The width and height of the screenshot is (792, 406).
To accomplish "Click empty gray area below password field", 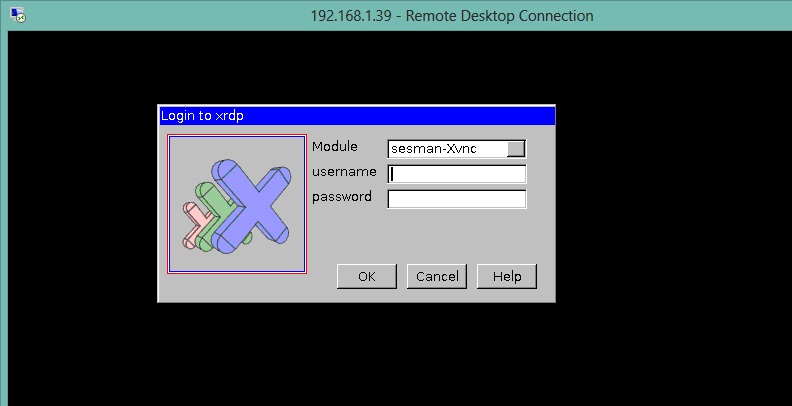I will point(440,235).
